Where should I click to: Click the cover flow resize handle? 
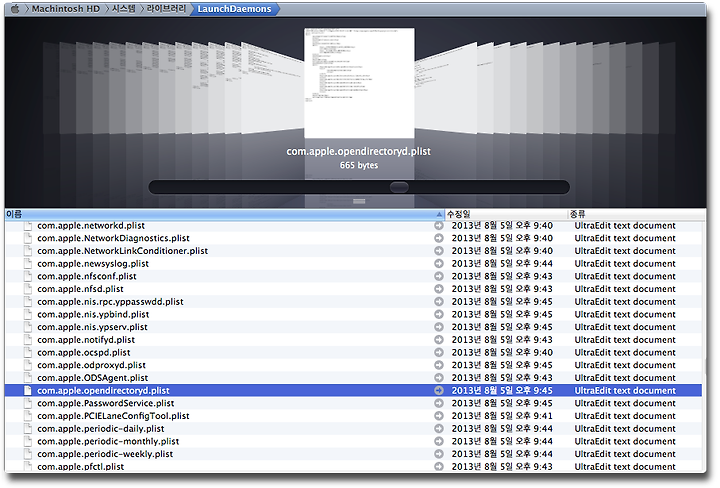tap(359, 201)
